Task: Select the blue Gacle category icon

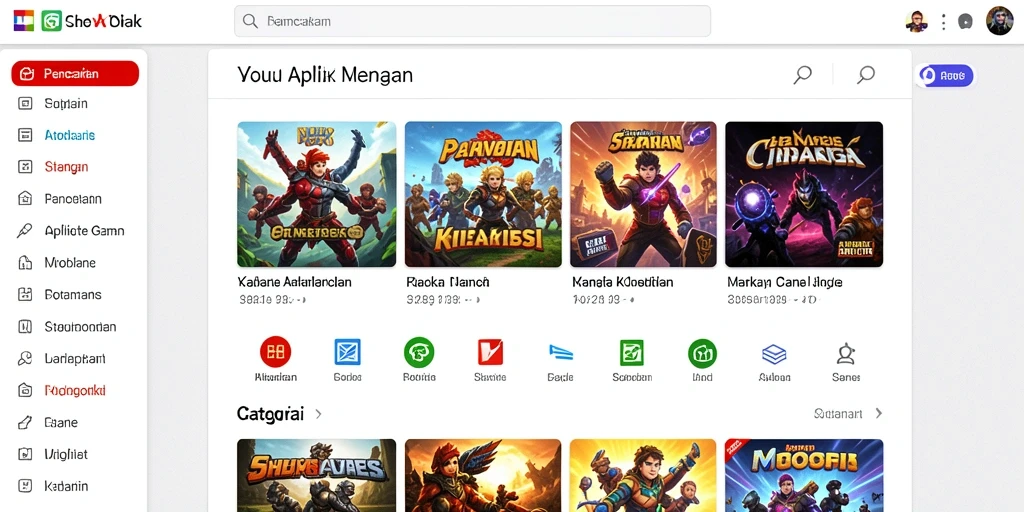Action: tap(560, 353)
